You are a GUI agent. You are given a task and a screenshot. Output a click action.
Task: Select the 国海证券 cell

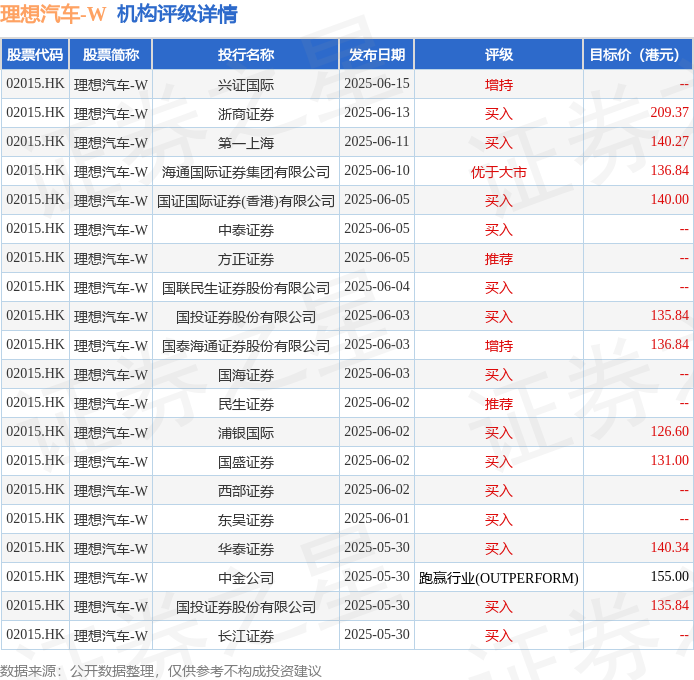click(246, 375)
